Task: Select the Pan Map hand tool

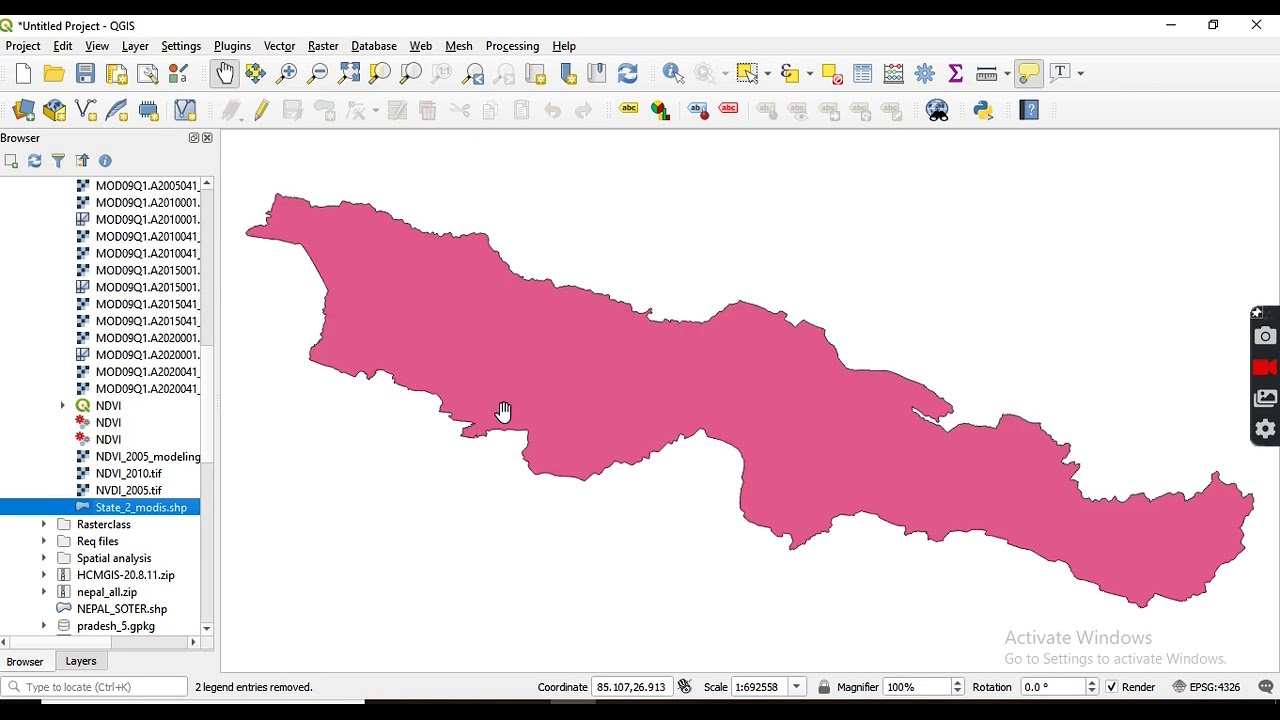Action: tap(225, 73)
